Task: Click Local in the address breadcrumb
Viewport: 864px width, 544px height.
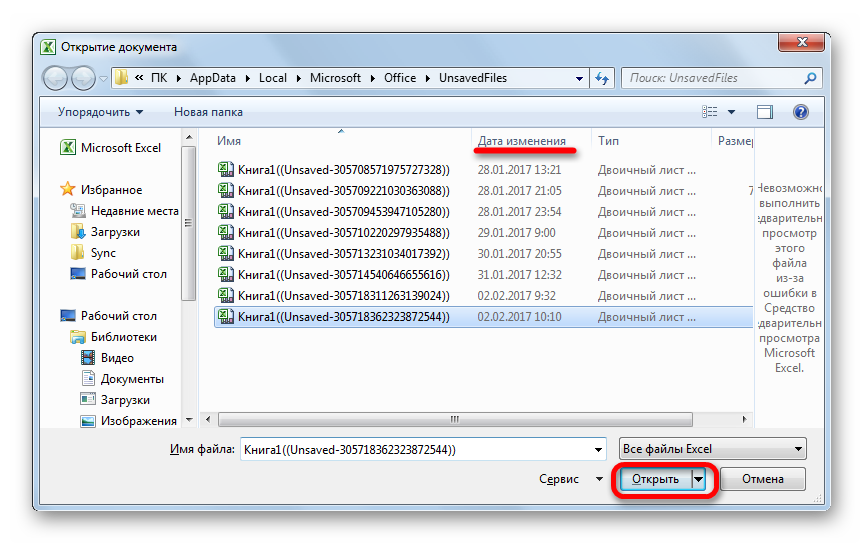Action: pyautogui.click(x=273, y=78)
